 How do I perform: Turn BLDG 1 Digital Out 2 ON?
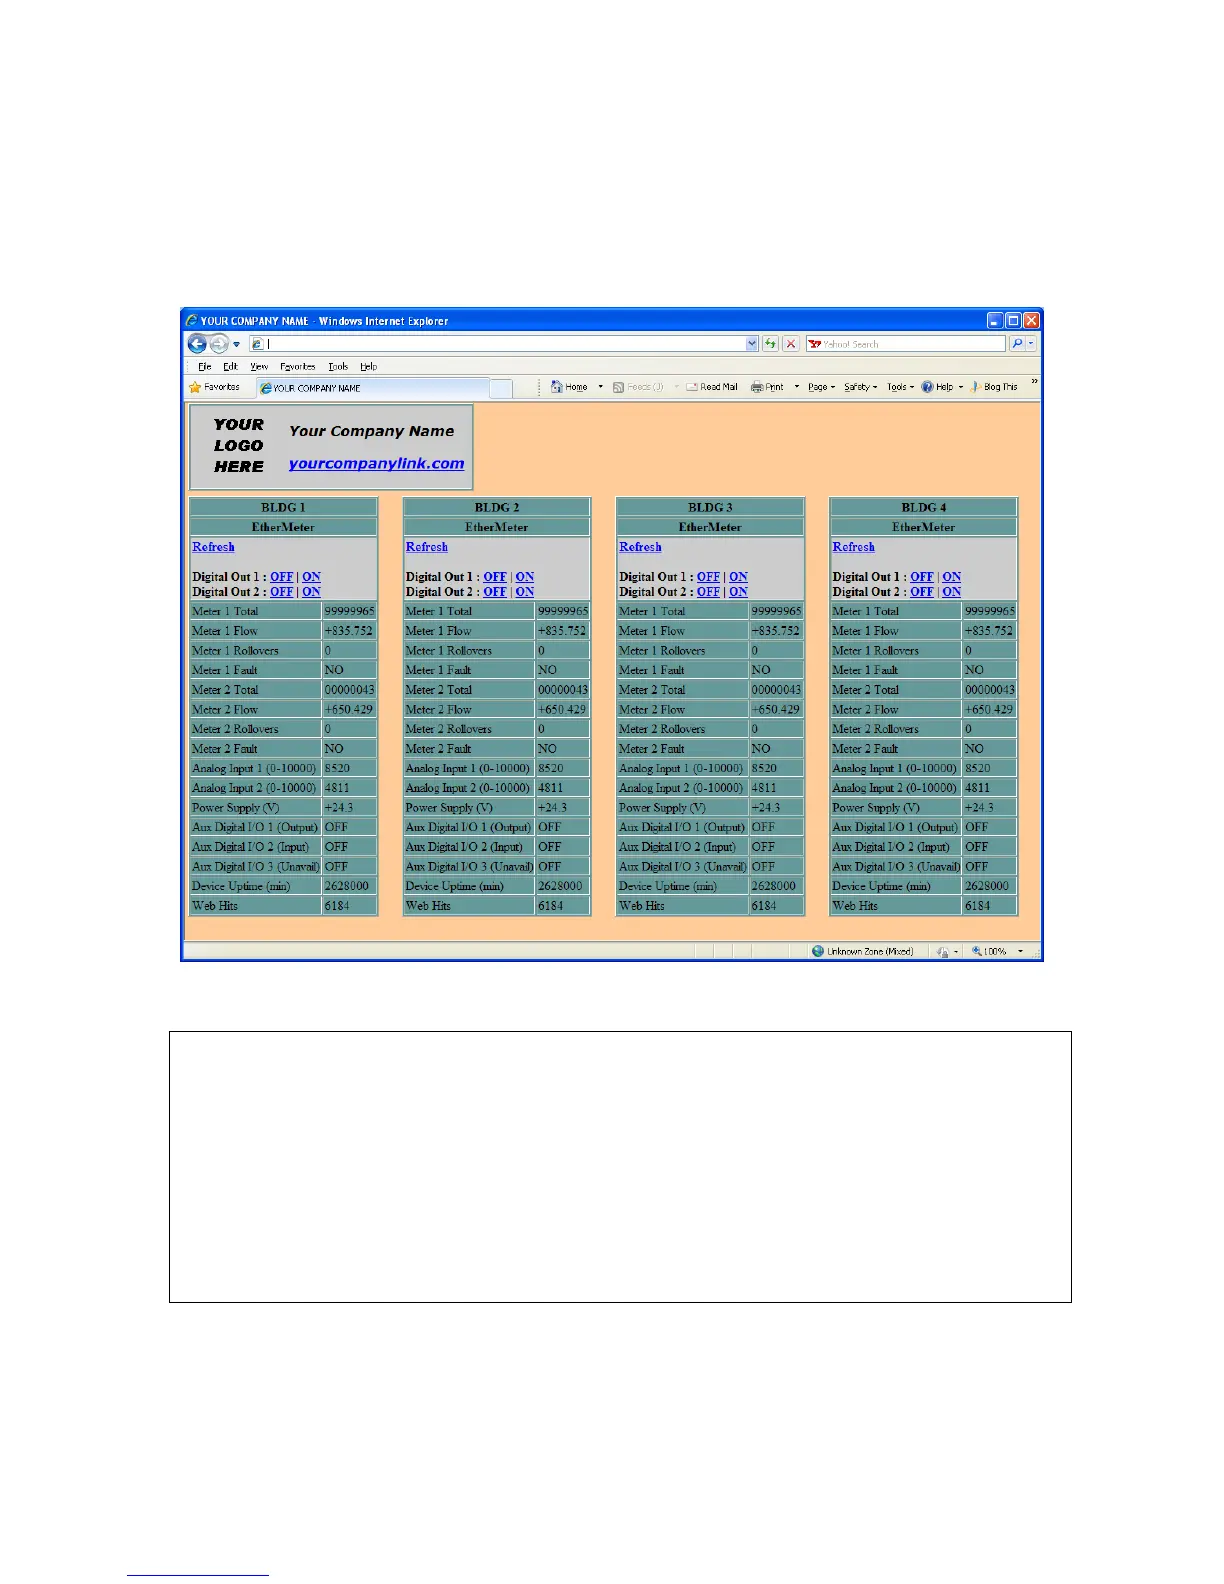point(311,592)
